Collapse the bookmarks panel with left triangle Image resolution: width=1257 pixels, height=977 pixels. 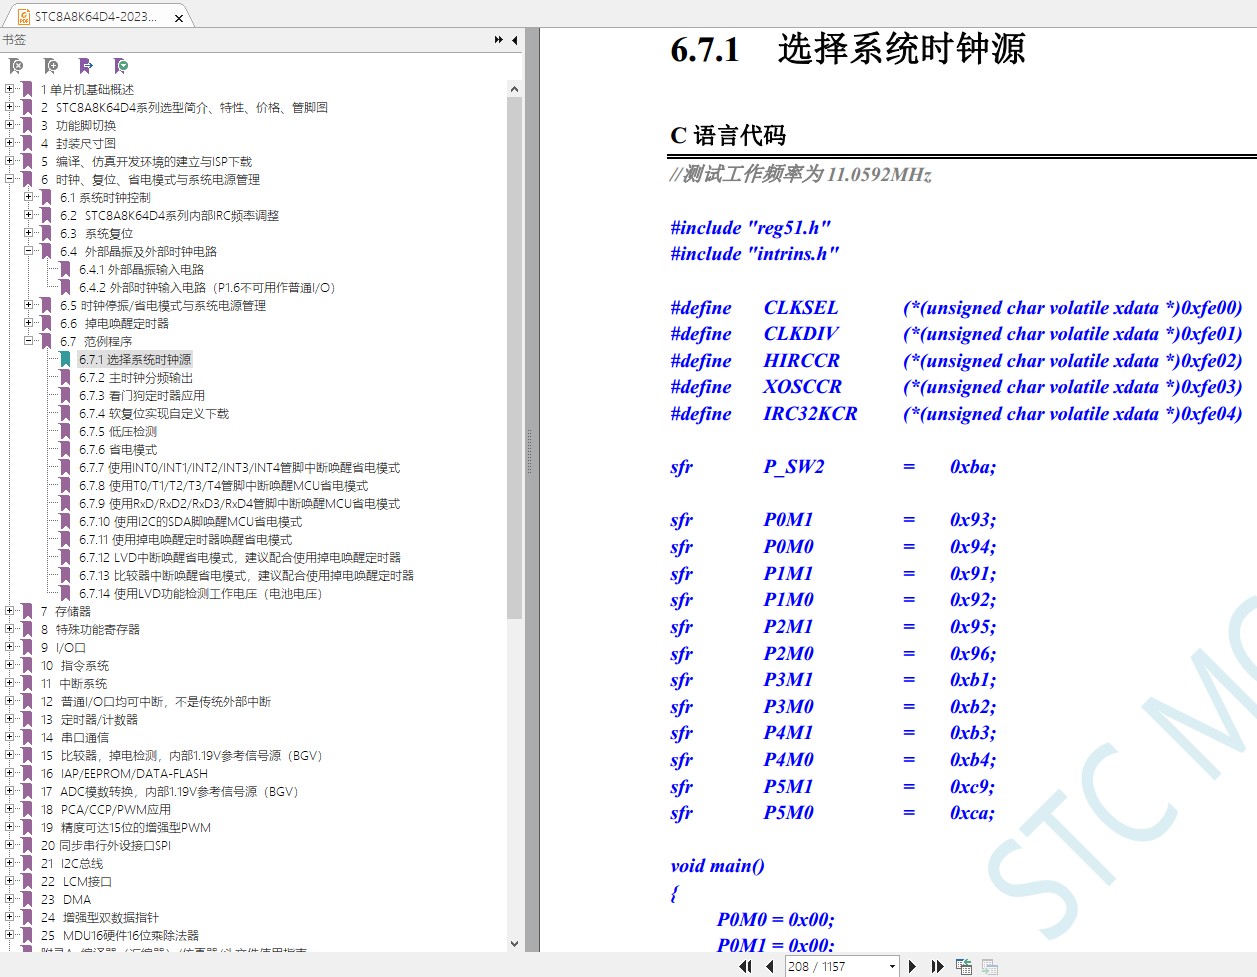[x=514, y=40]
